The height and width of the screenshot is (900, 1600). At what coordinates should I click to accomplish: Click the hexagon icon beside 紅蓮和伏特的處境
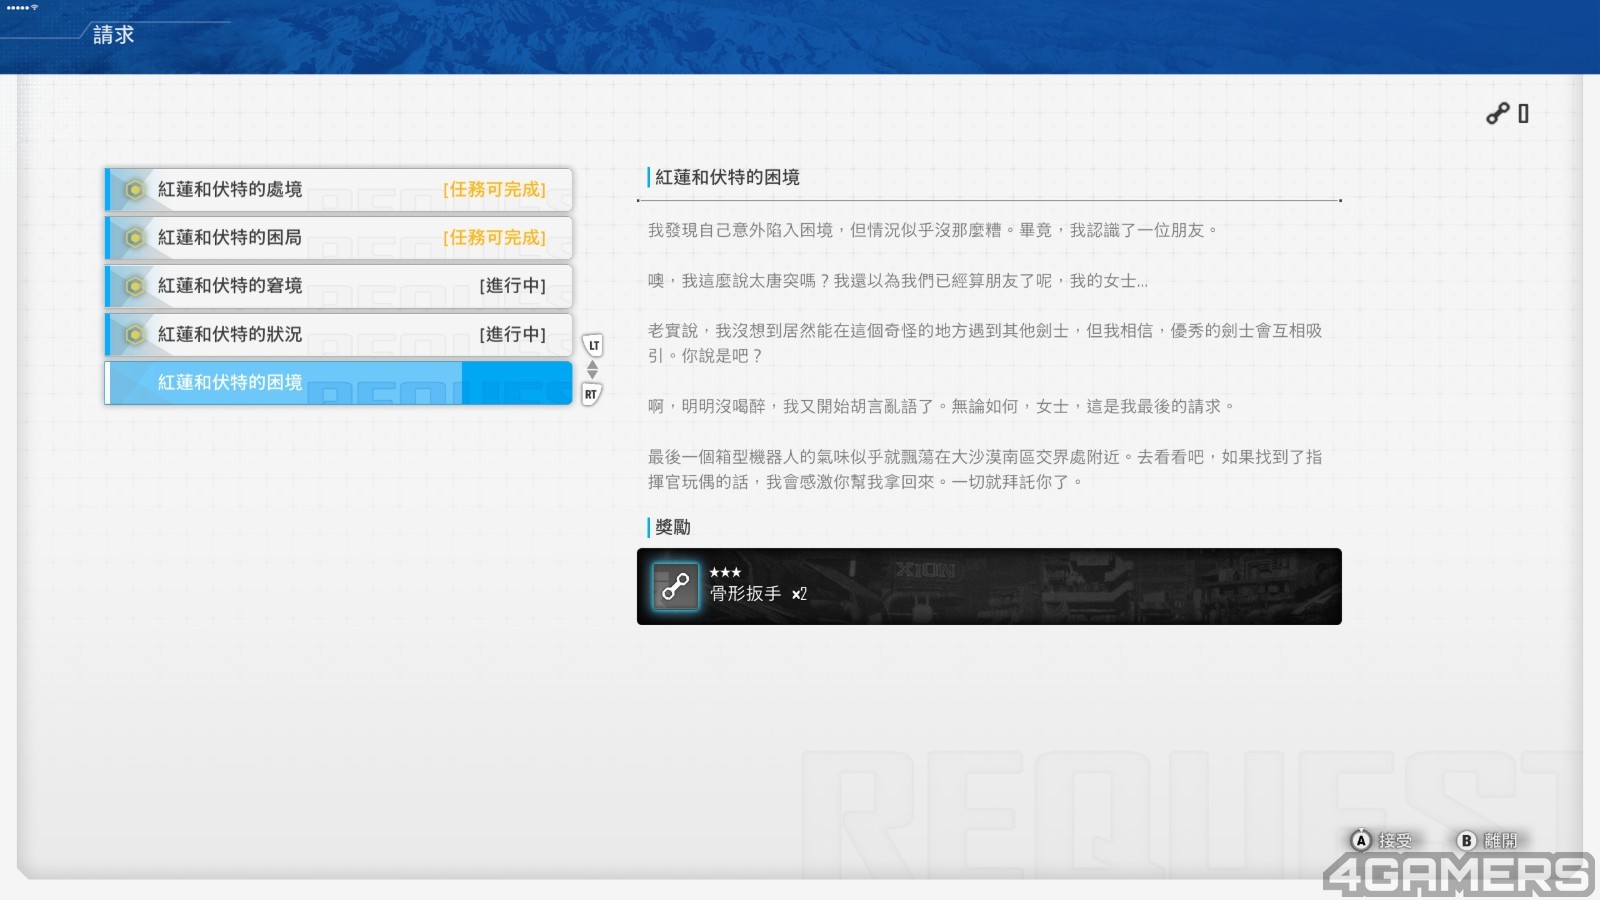[x=134, y=189]
